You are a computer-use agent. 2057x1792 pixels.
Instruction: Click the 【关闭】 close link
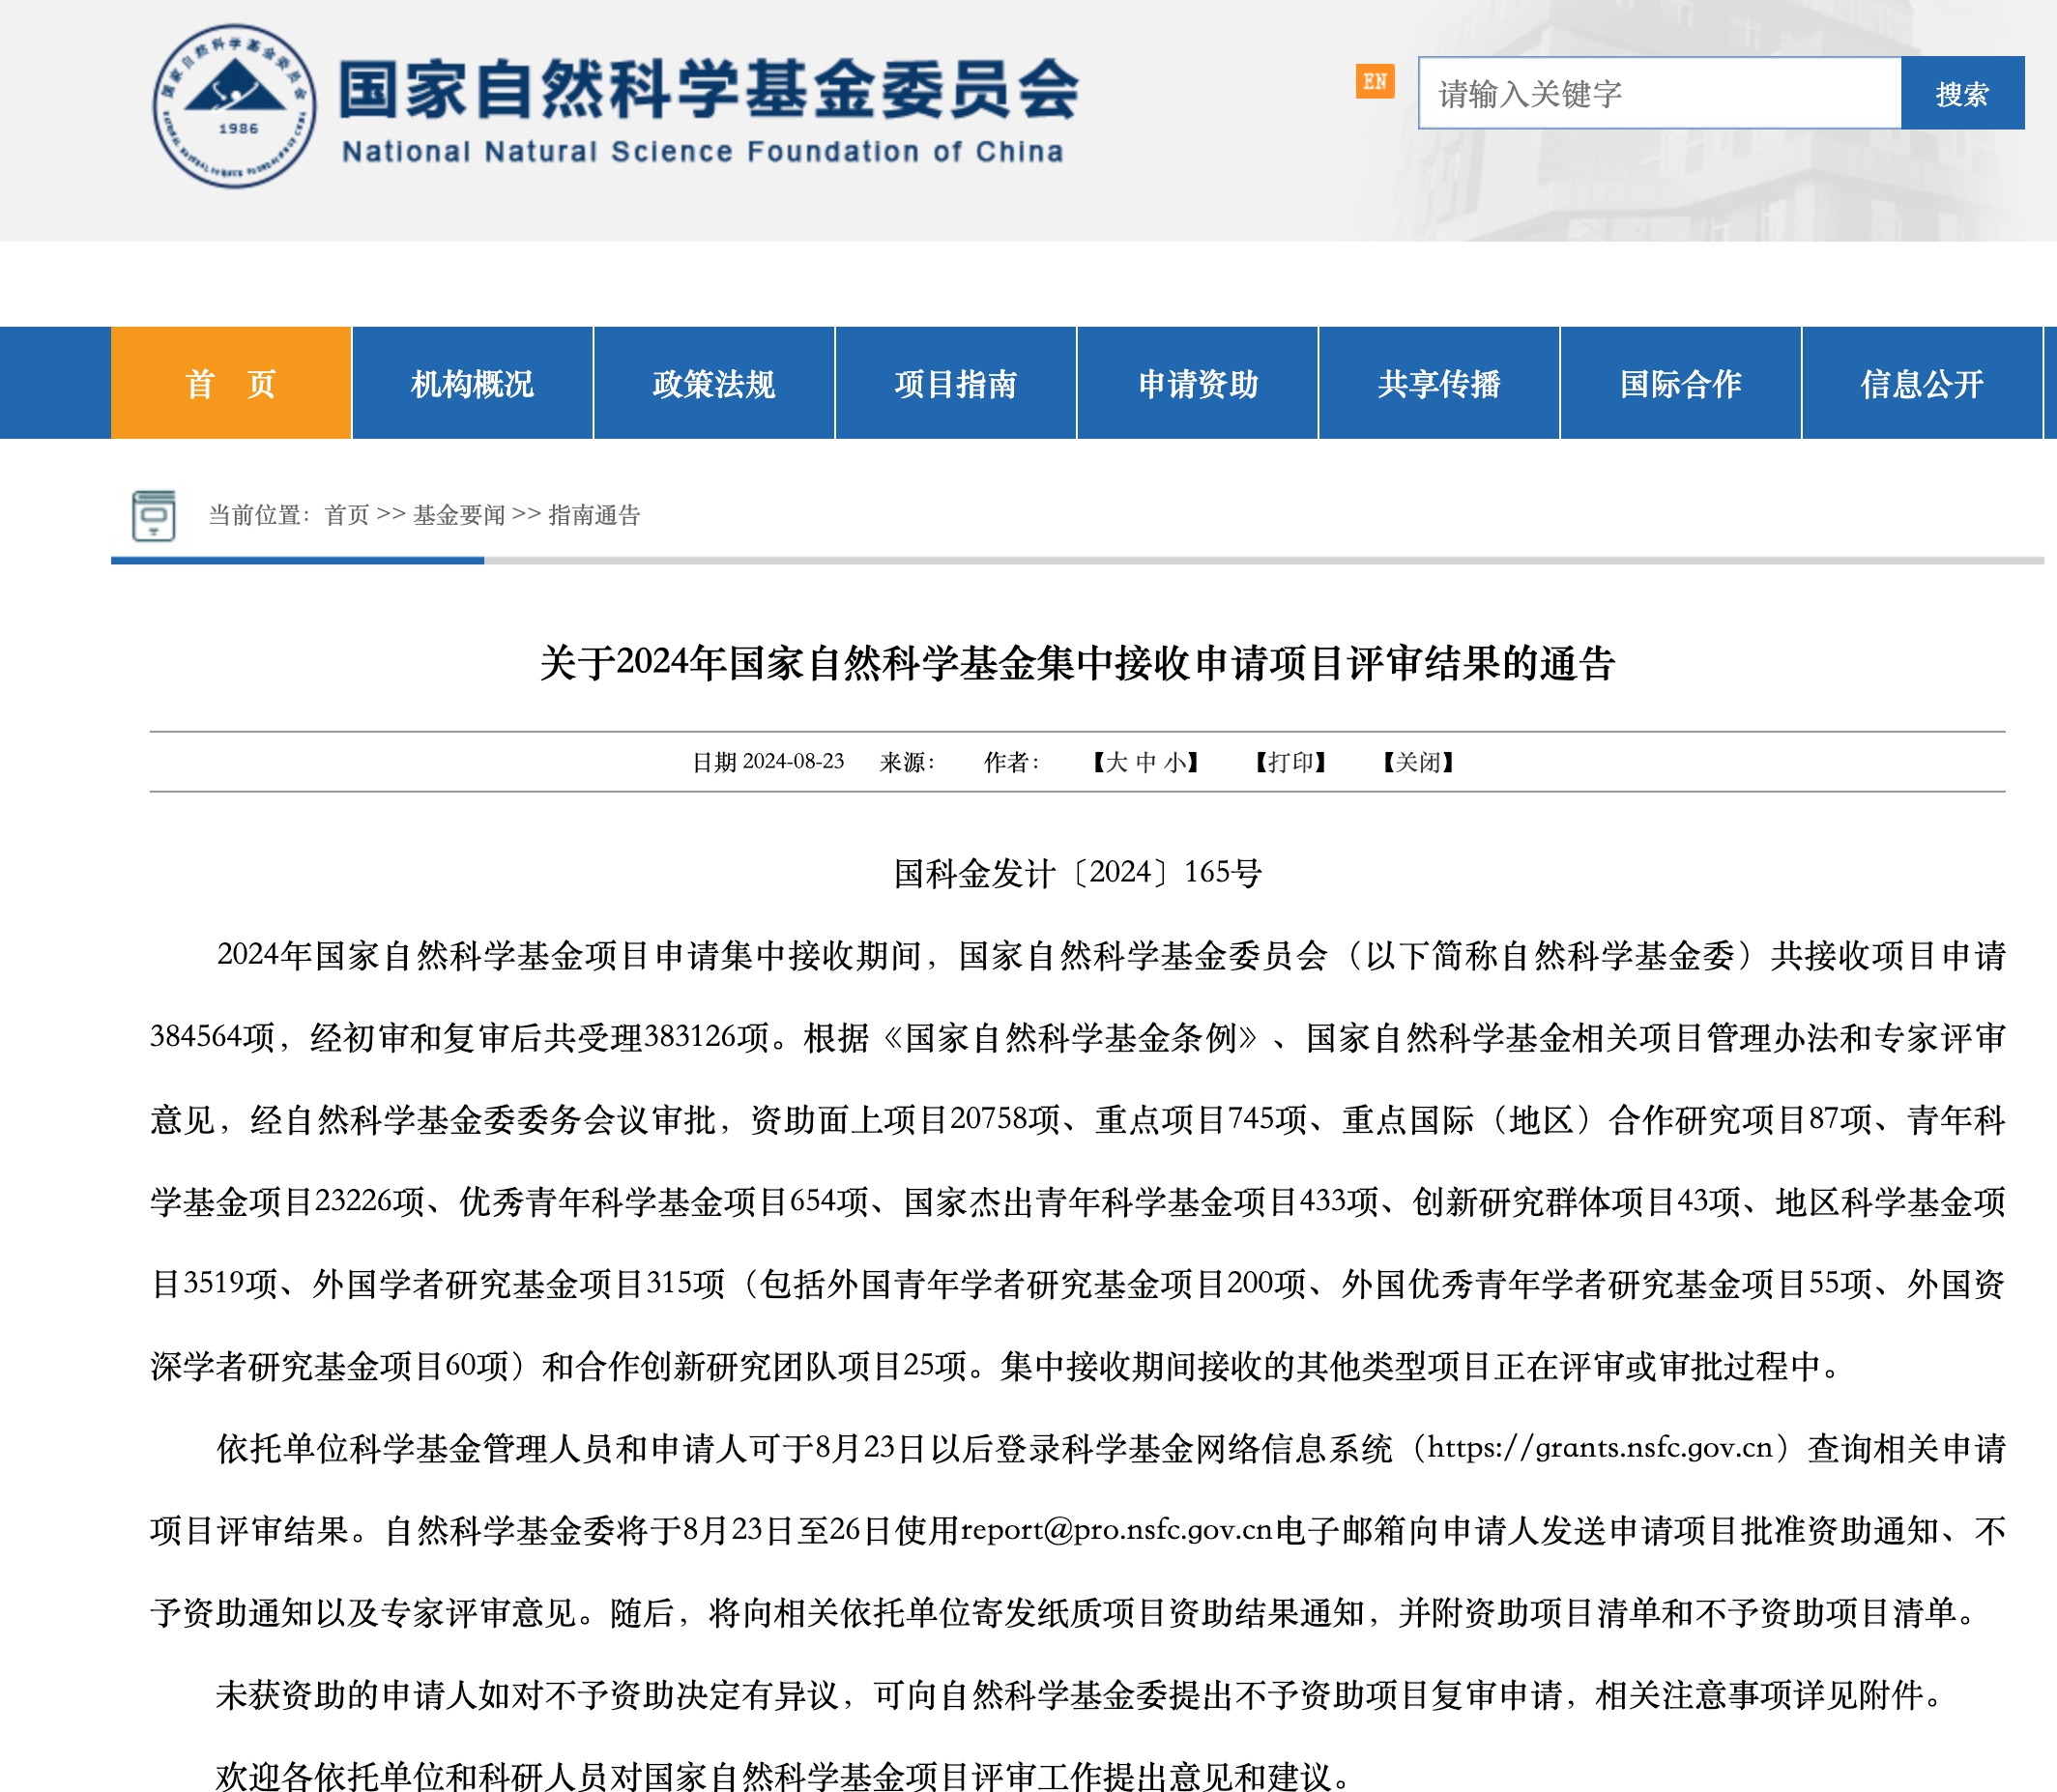(1418, 762)
